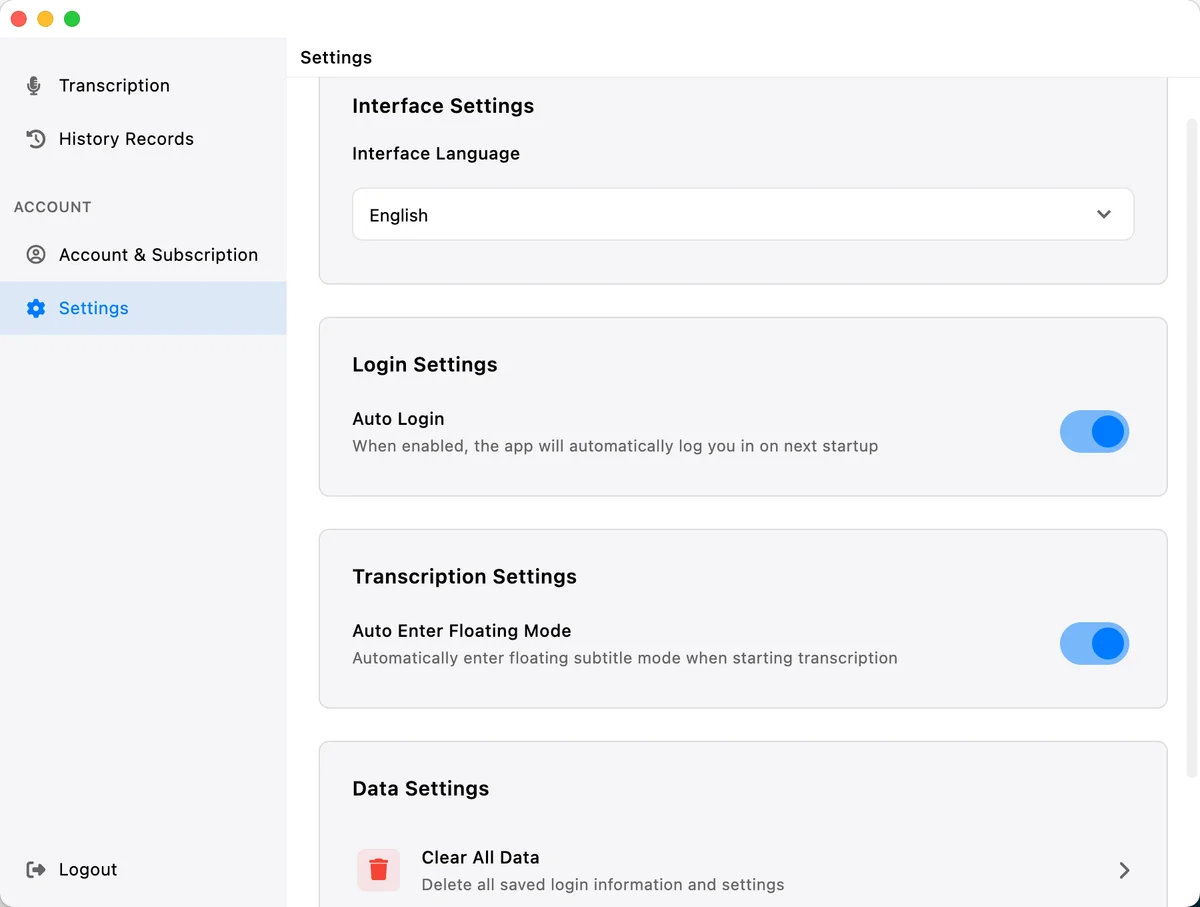Click the Logout icon at bottom left

[35, 869]
